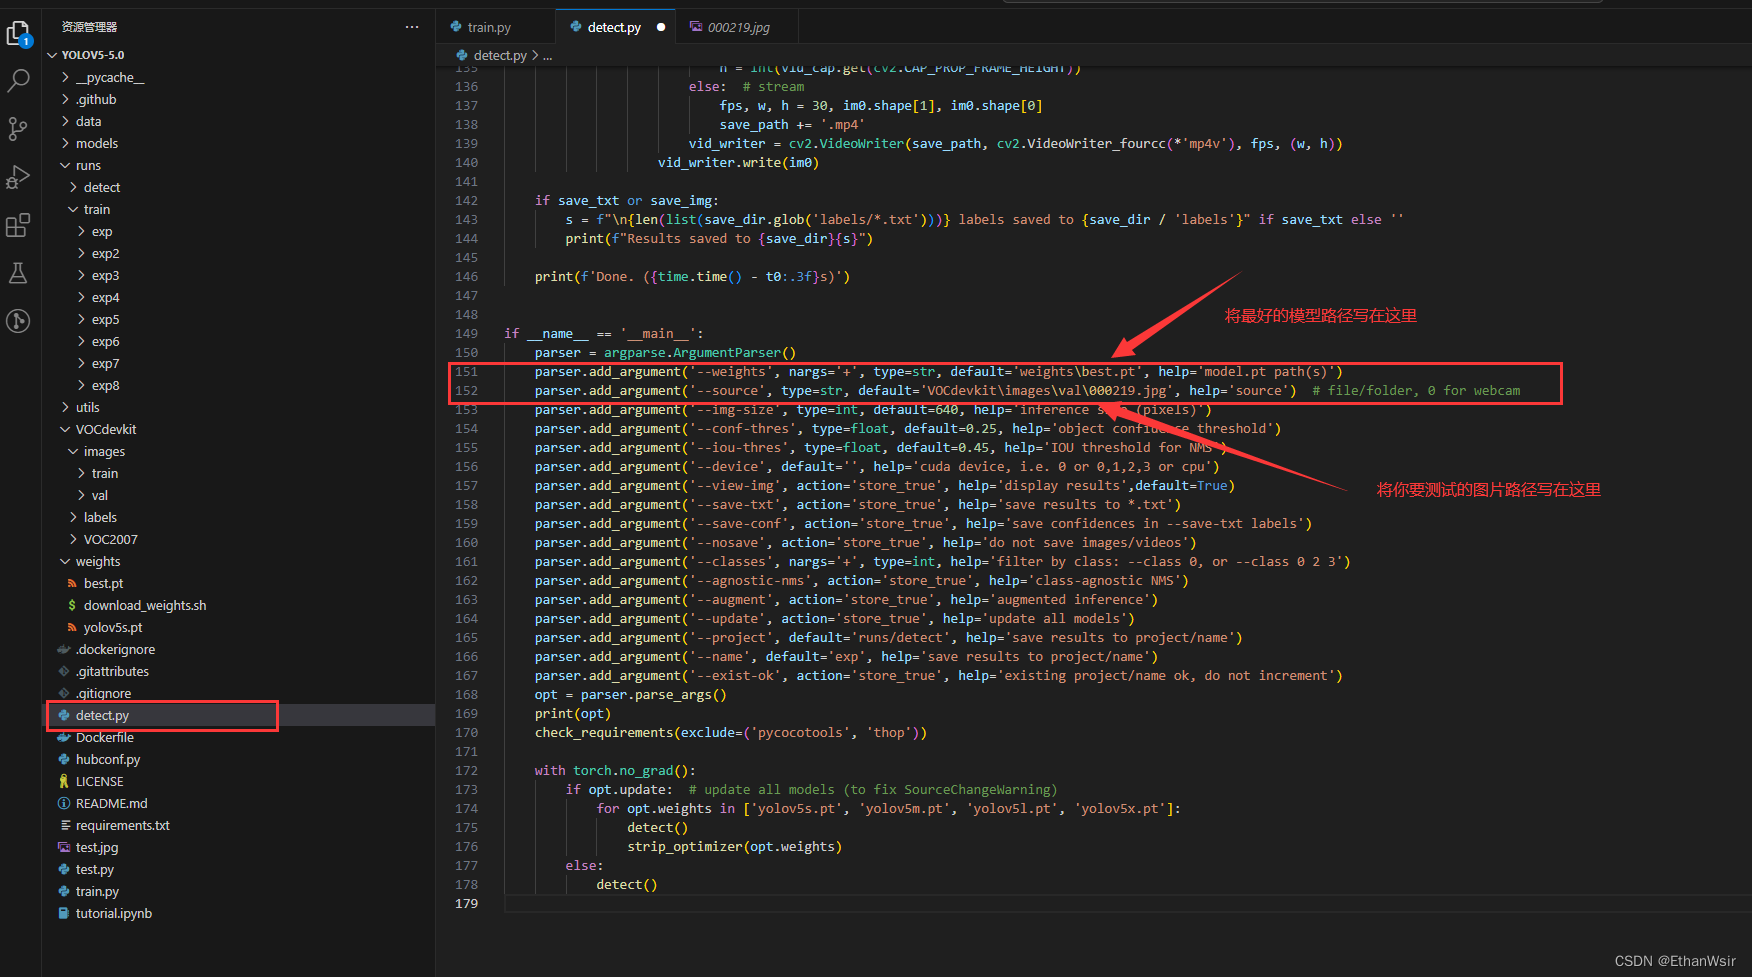1752x977 pixels.
Task: Open exp8 folder under train
Action: (105, 385)
